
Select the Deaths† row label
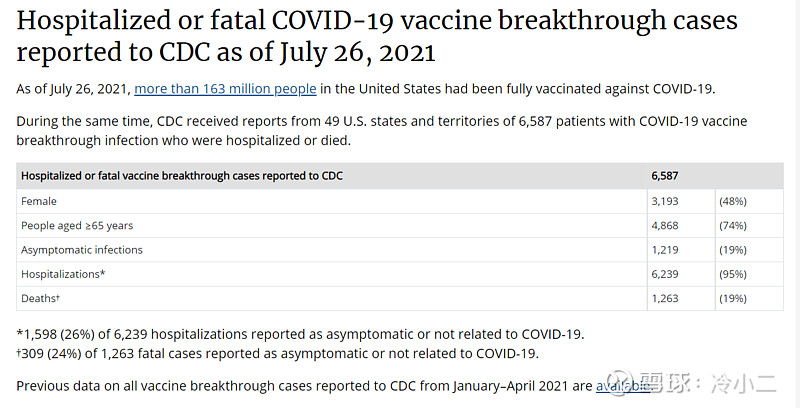coord(42,298)
